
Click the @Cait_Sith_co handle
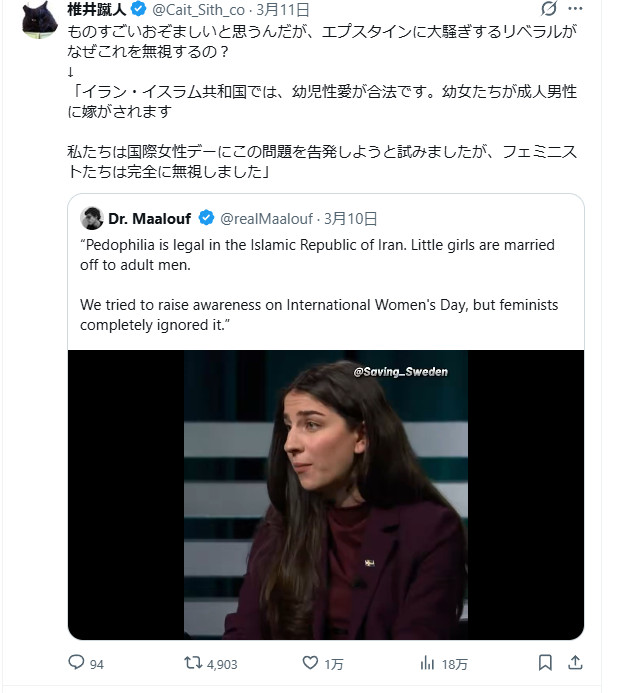[198, 10]
